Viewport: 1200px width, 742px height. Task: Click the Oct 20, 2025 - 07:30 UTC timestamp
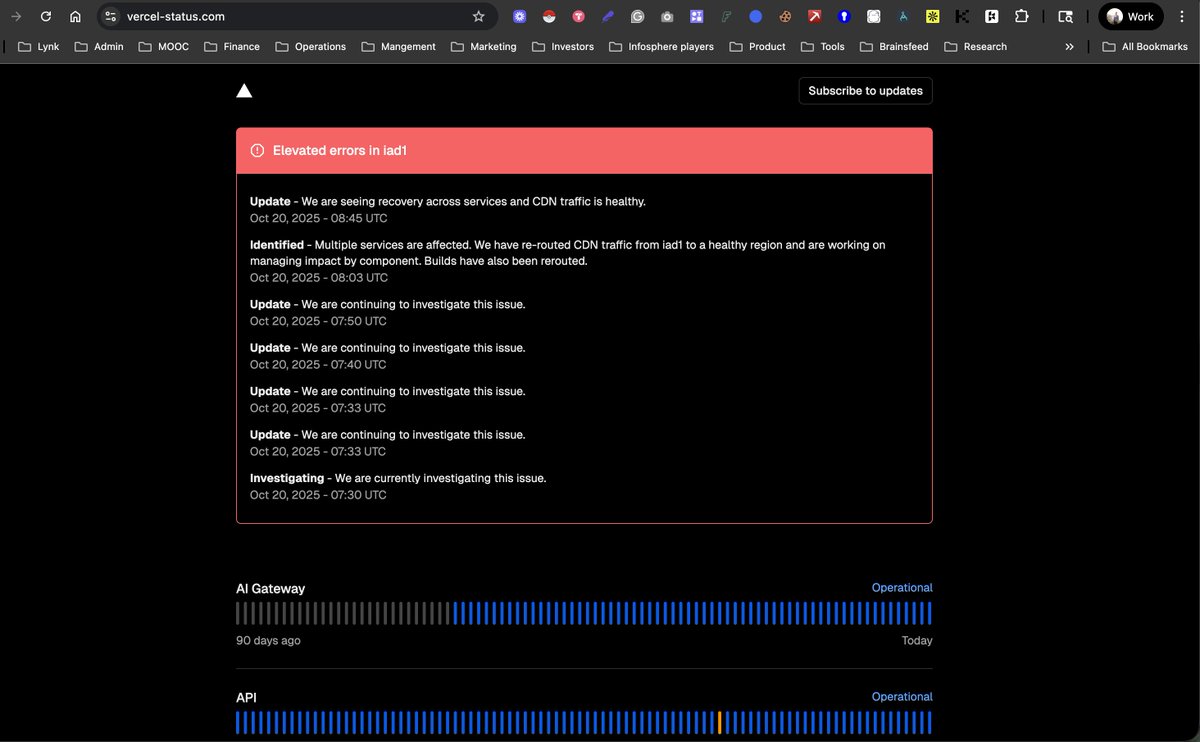coord(319,495)
